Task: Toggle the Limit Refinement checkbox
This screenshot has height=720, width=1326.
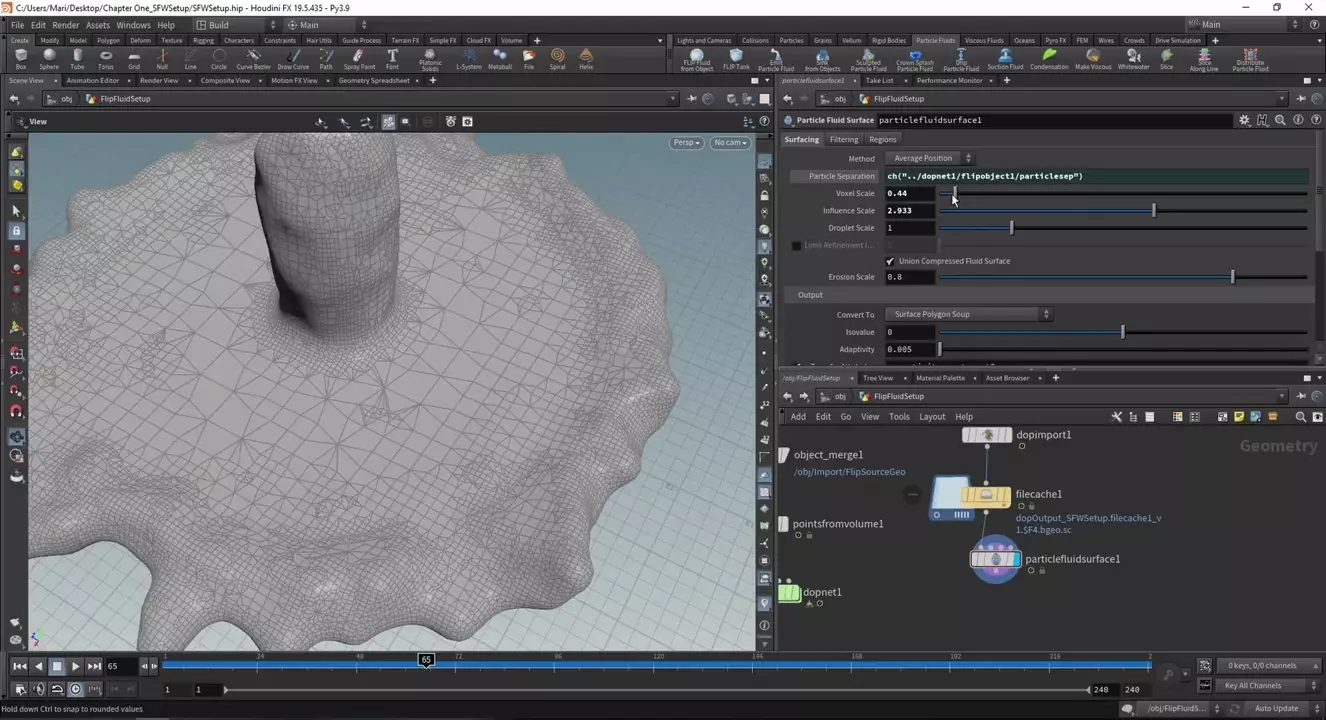Action: pos(796,245)
